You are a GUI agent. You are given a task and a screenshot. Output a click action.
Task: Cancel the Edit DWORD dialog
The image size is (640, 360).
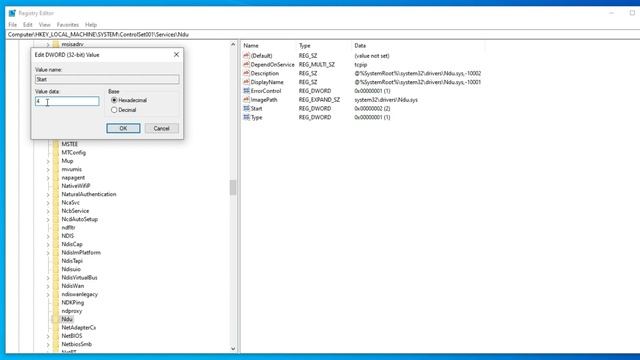[x=162, y=128]
